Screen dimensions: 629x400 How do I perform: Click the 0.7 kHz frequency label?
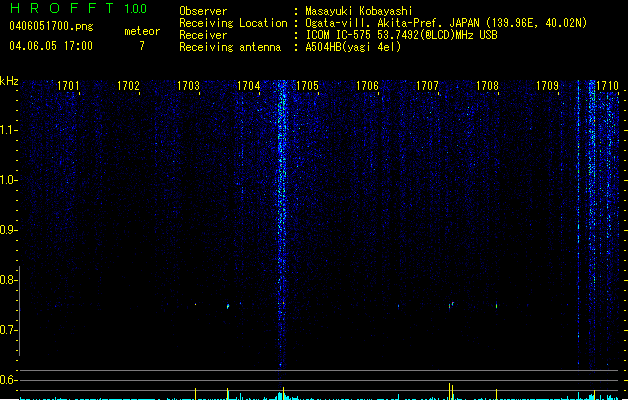click(8, 330)
